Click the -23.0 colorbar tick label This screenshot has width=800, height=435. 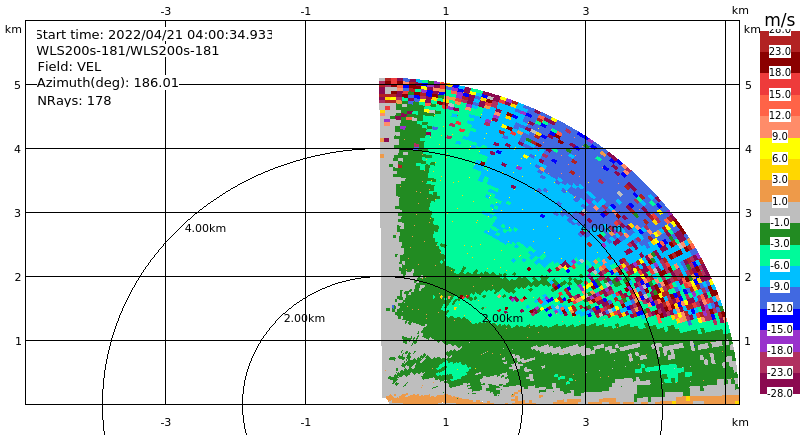[x=780, y=372]
